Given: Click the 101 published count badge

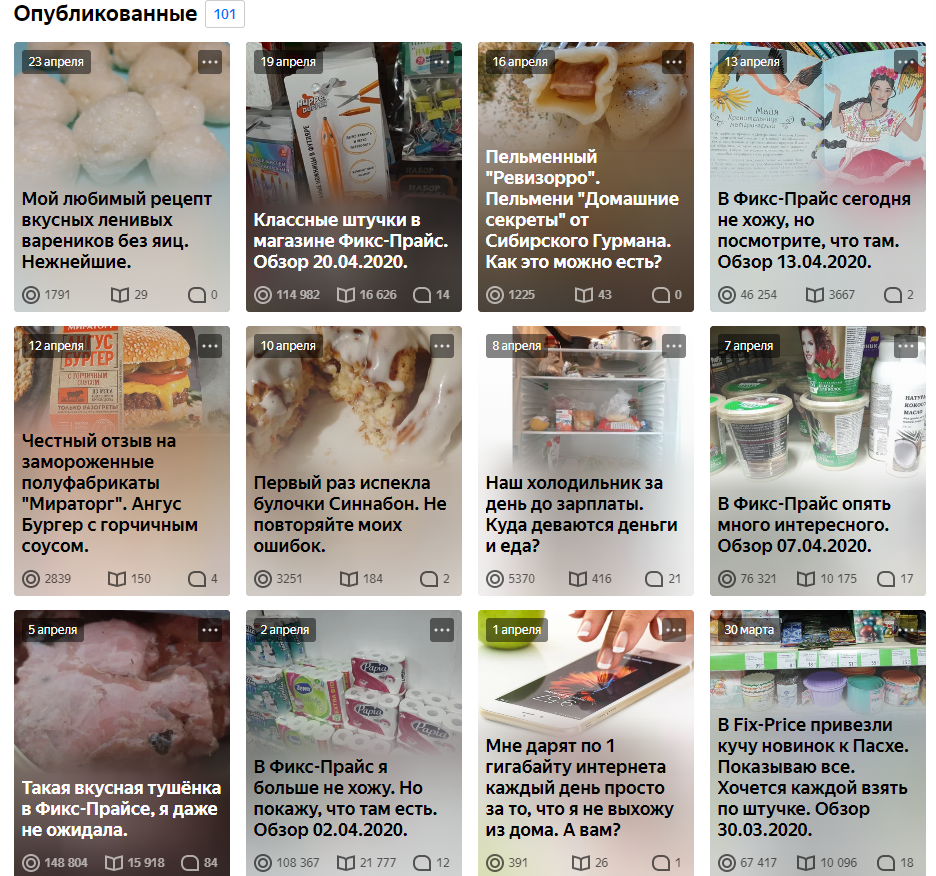Looking at the screenshot, I should click(x=225, y=14).
